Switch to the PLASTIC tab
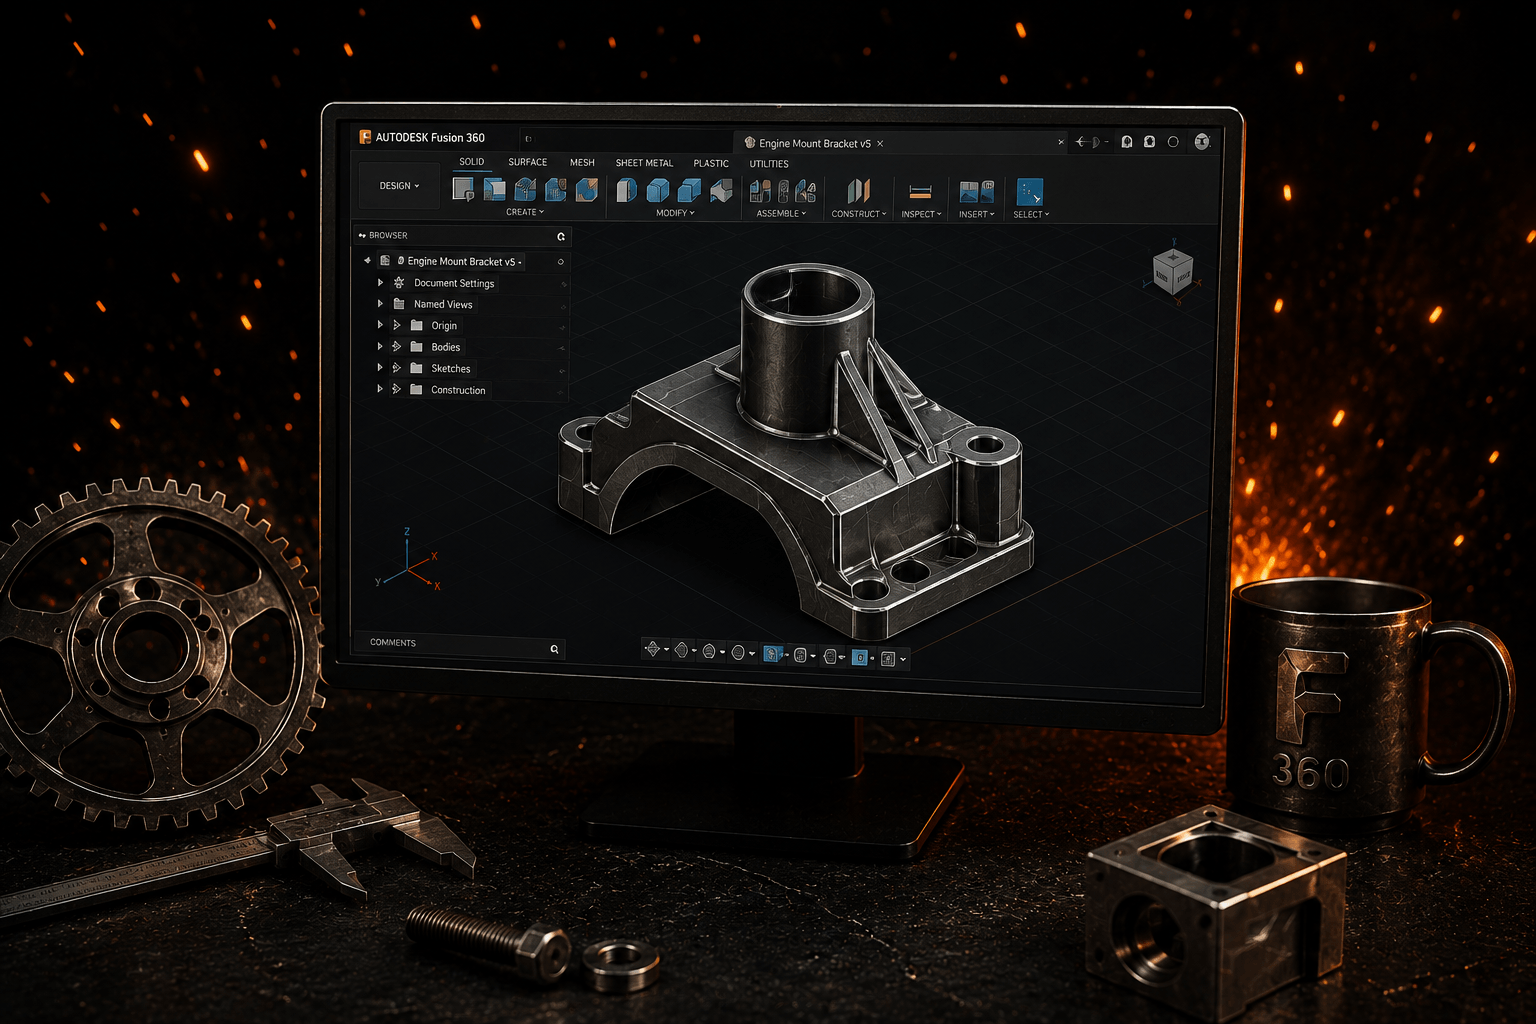The width and height of the screenshot is (1536, 1024). tap(711, 164)
